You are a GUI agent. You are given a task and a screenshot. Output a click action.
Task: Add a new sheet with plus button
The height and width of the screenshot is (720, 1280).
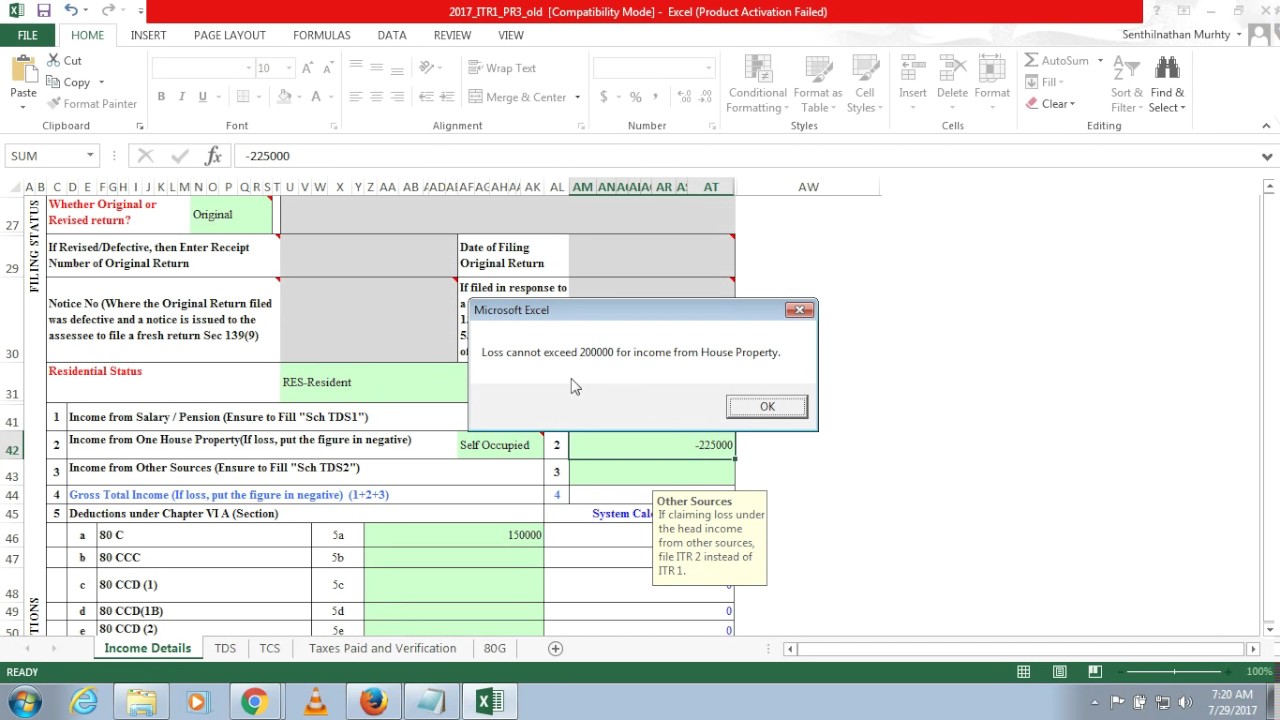[x=555, y=648]
